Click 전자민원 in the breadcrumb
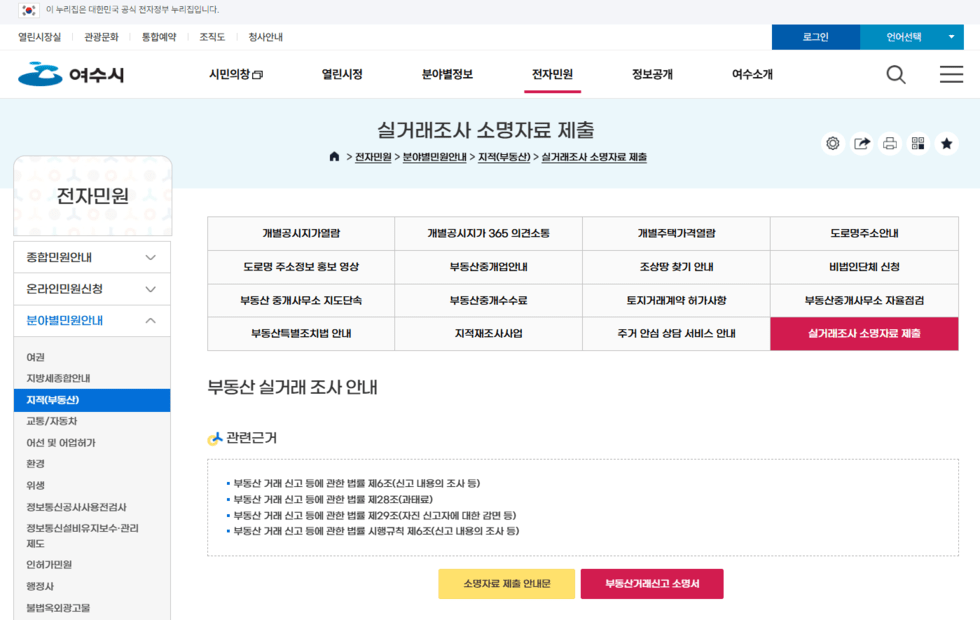The height and width of the screenshot is (620, 980). (373, 157)
